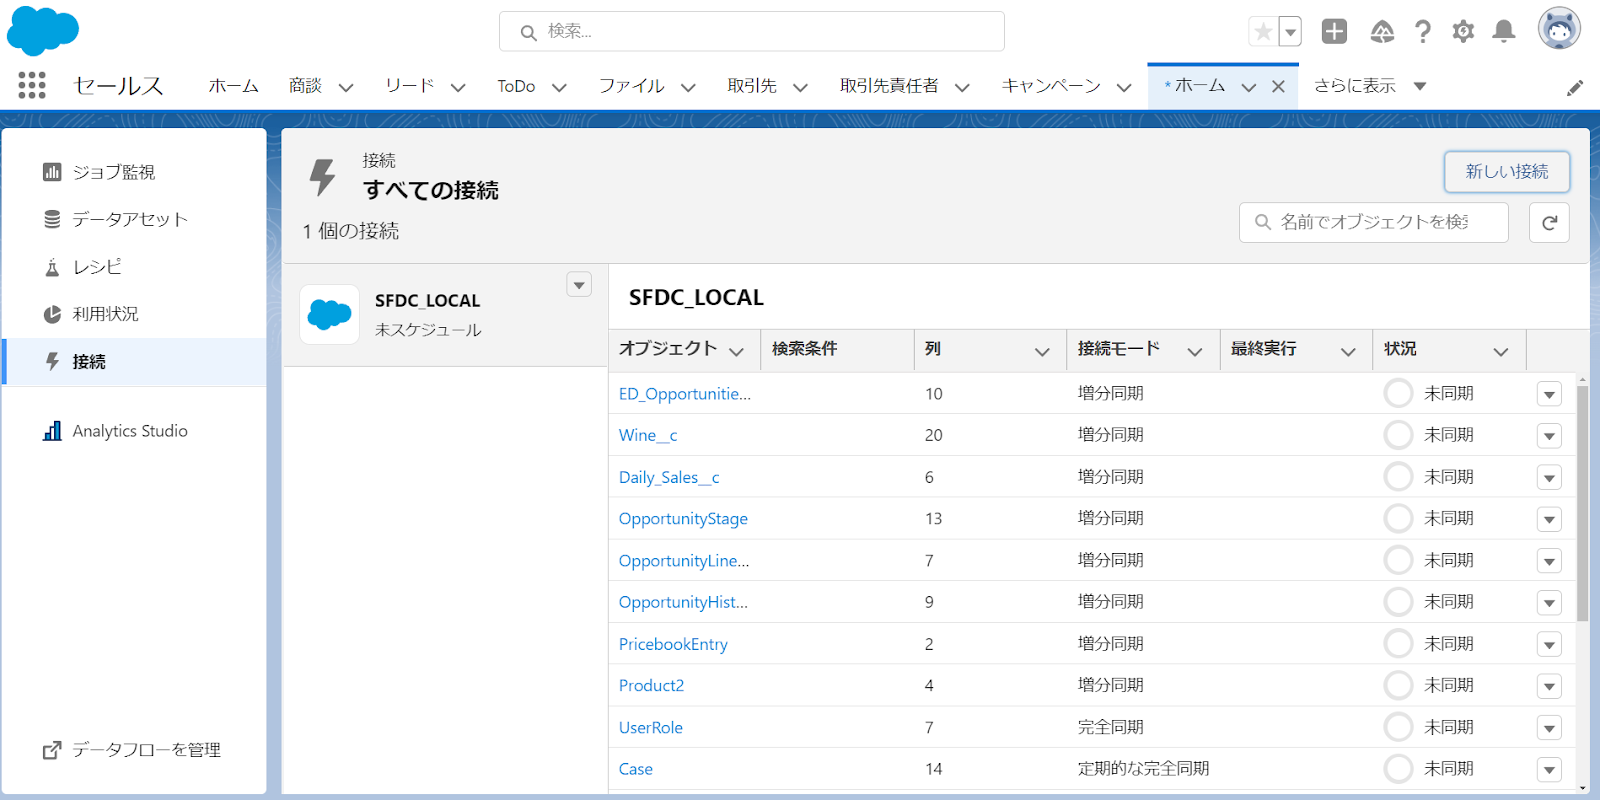Open the 商談 navigation tab
This screenshot has height=800, width=1600.
point(305,86)
